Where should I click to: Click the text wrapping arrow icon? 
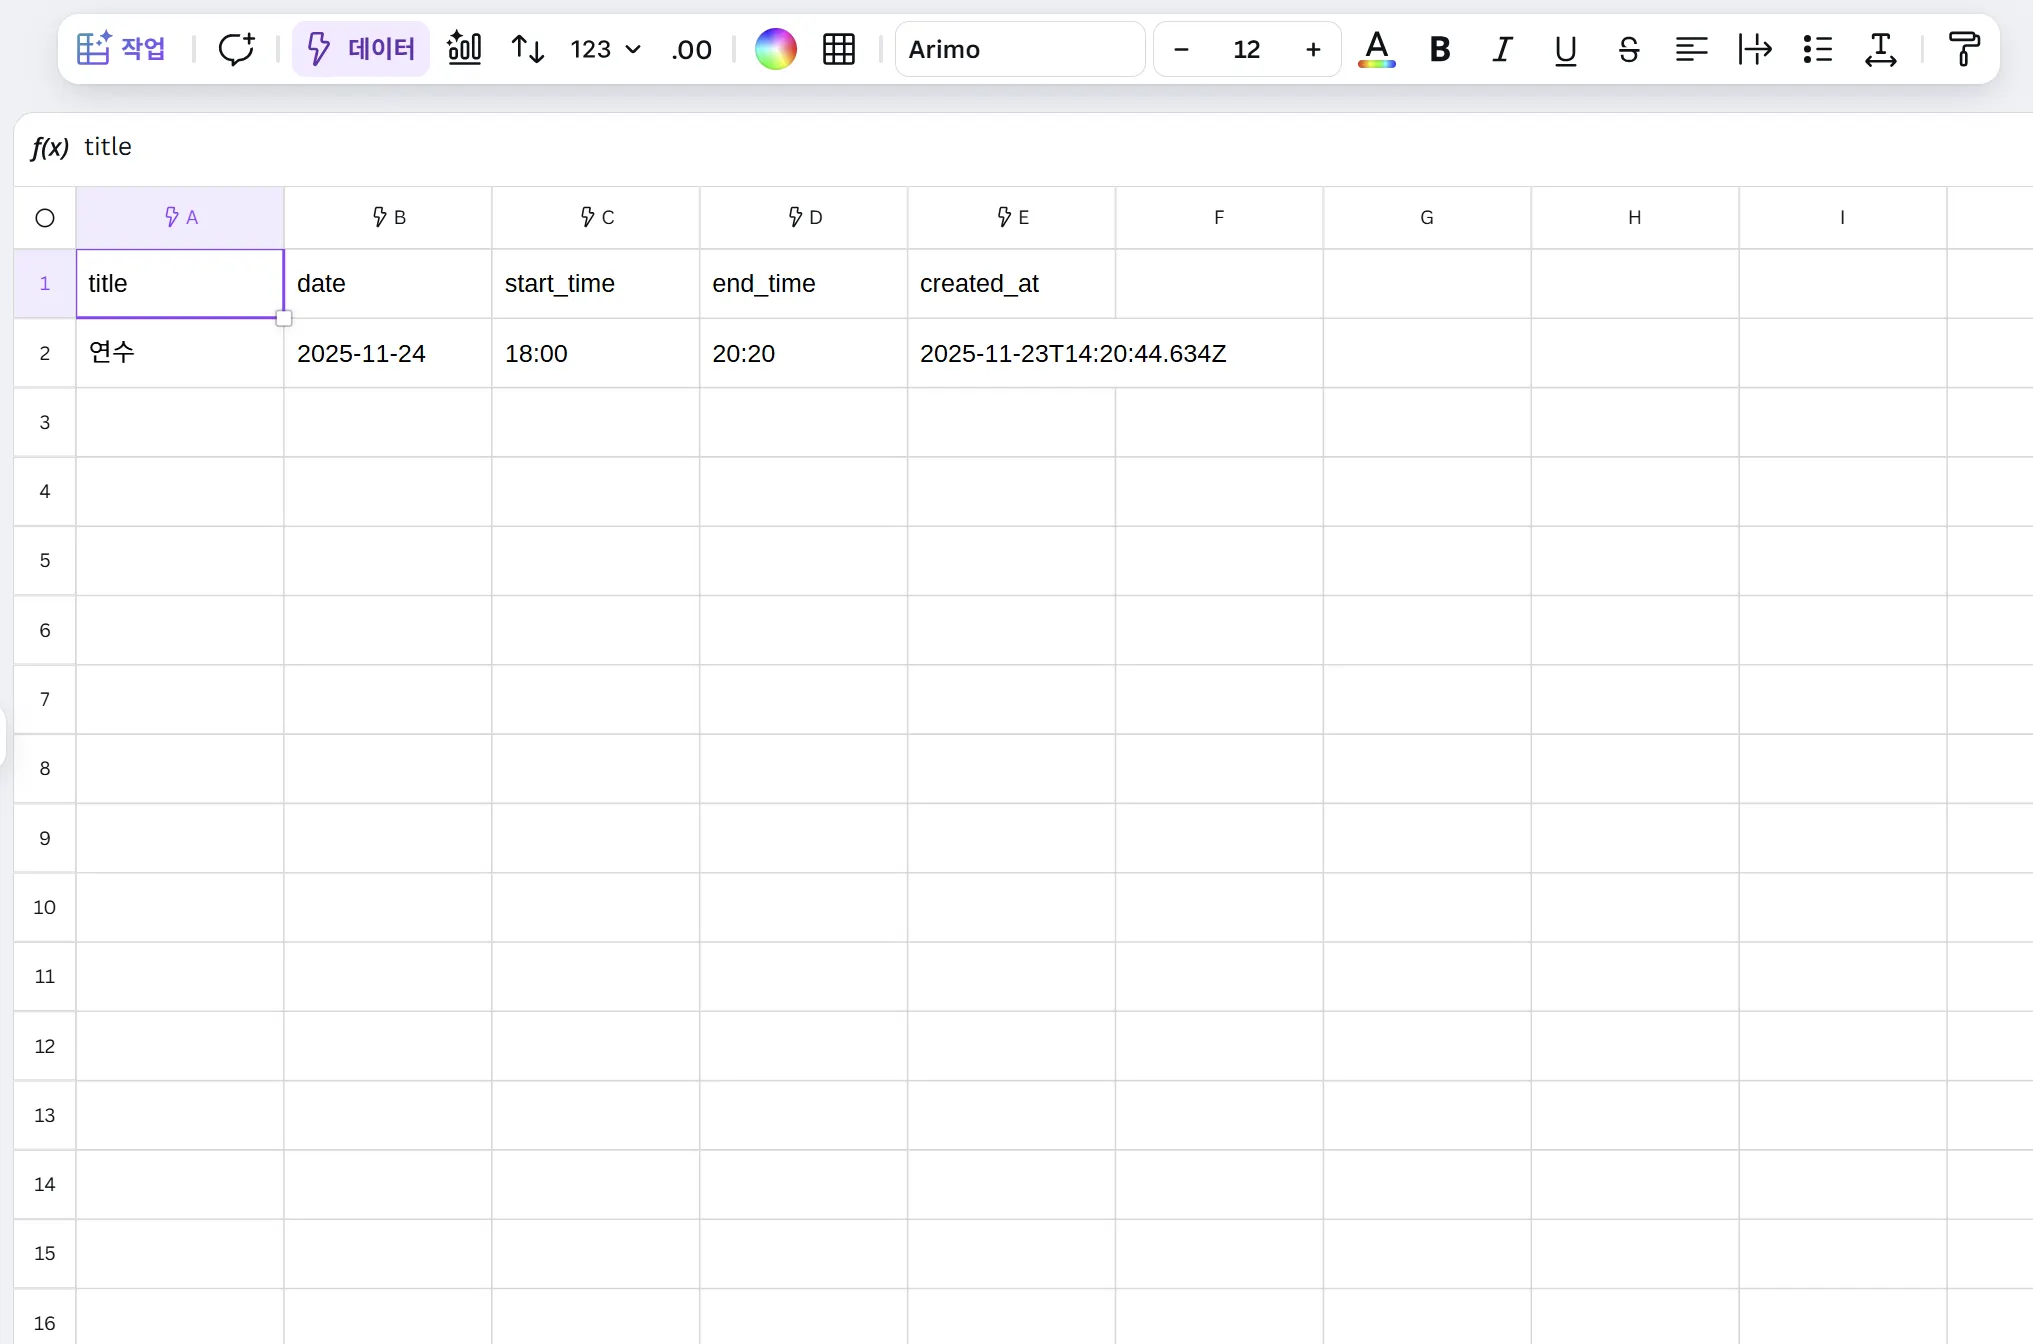point(1754,49)
